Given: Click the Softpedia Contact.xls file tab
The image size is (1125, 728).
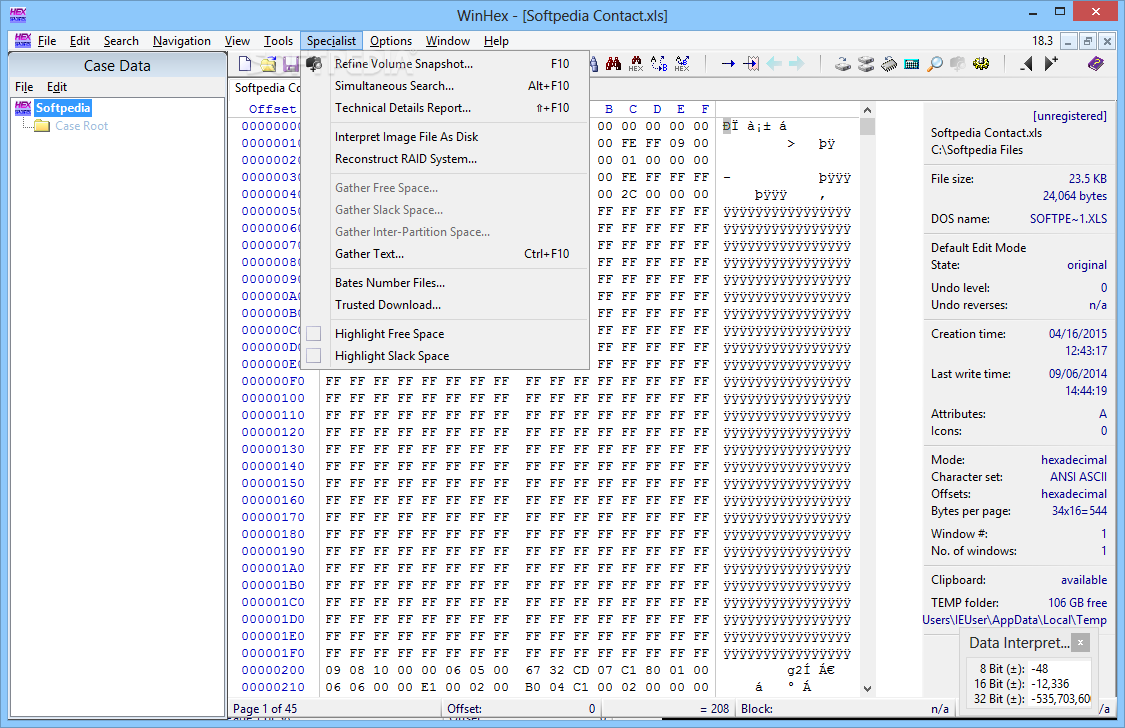Looking at the screenshot, I should tap(267, 88).
